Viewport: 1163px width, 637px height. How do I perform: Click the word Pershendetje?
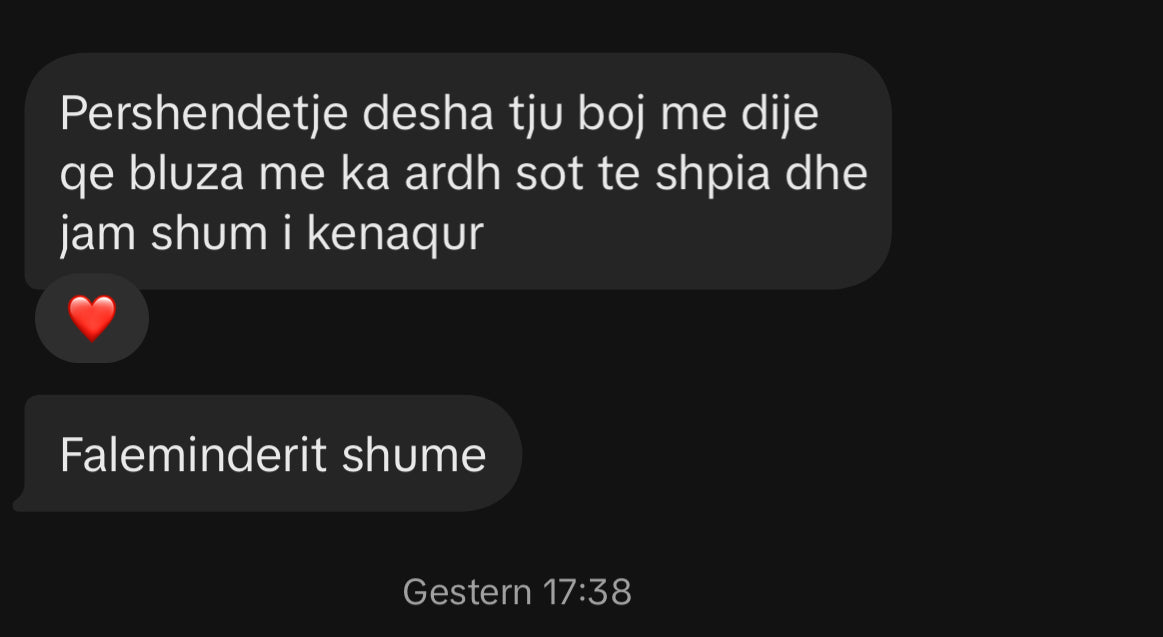click(x=204, y=116)
